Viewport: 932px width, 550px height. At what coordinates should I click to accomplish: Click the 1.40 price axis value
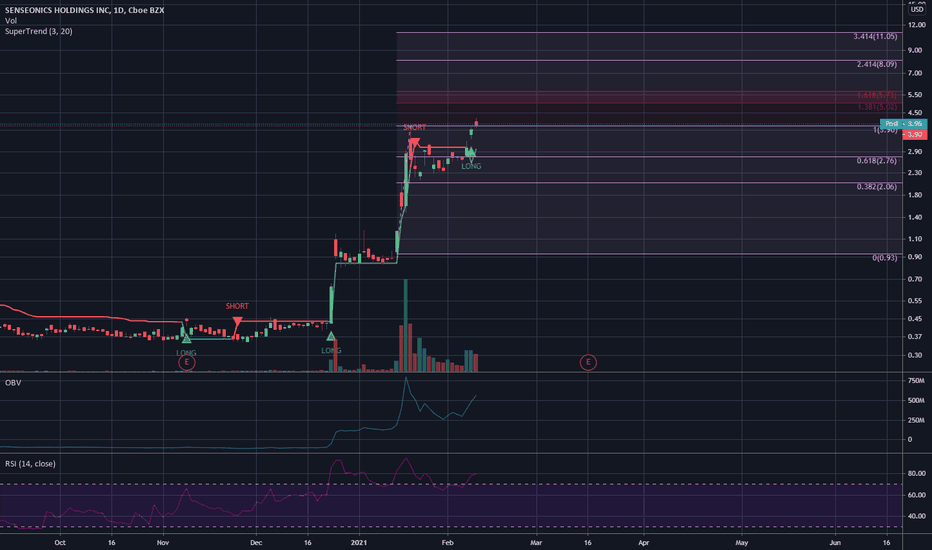[915, 218]
